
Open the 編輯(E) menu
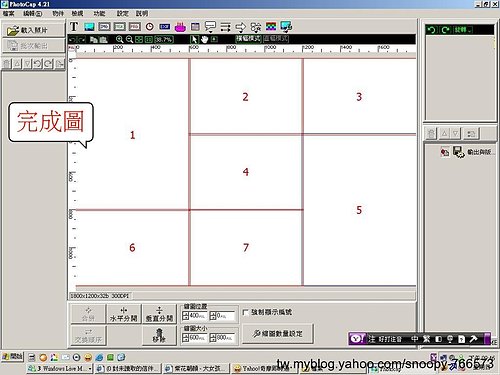(x=33, y=13)
